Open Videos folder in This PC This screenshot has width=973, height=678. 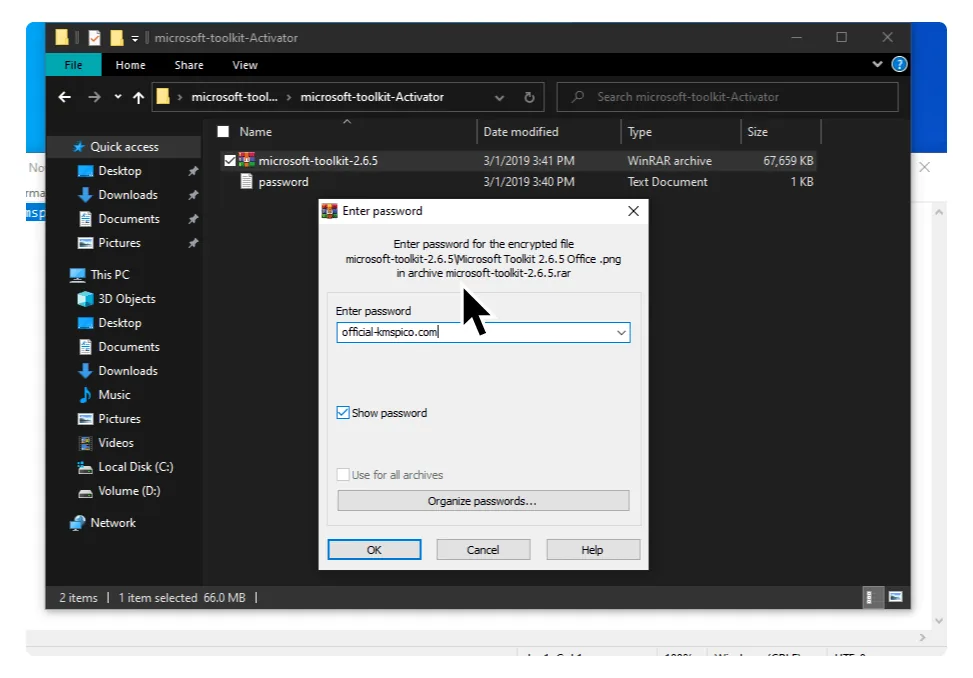point(115,443)
